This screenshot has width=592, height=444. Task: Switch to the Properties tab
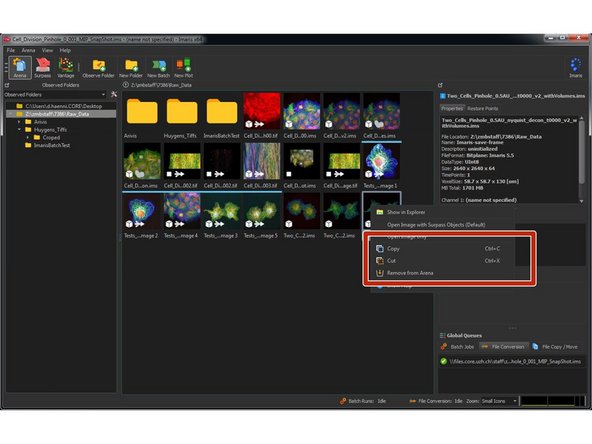tap(452, 108)
